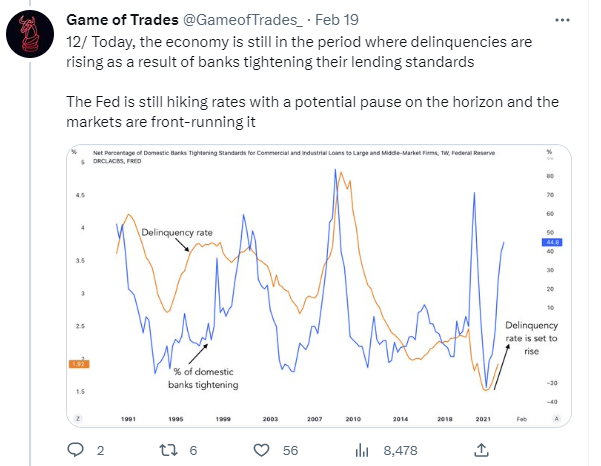This screenshot has width=601, height=466.
Task: Click the reply speech bubble icon
Action: click(73, 451)
